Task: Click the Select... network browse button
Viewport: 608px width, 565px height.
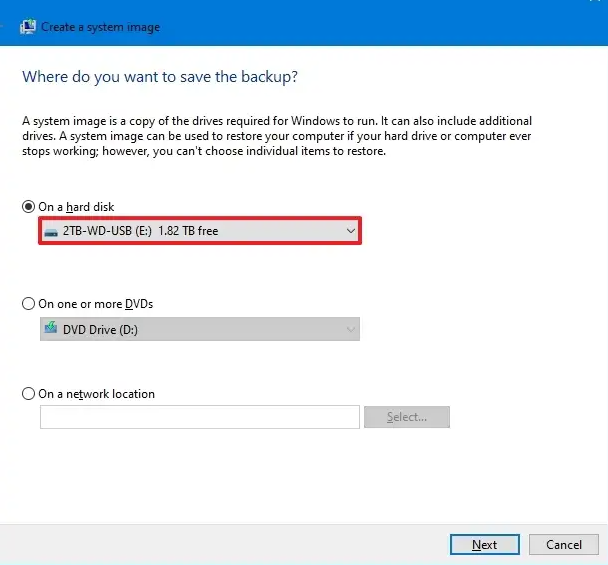Action: [x=407, y=417]
